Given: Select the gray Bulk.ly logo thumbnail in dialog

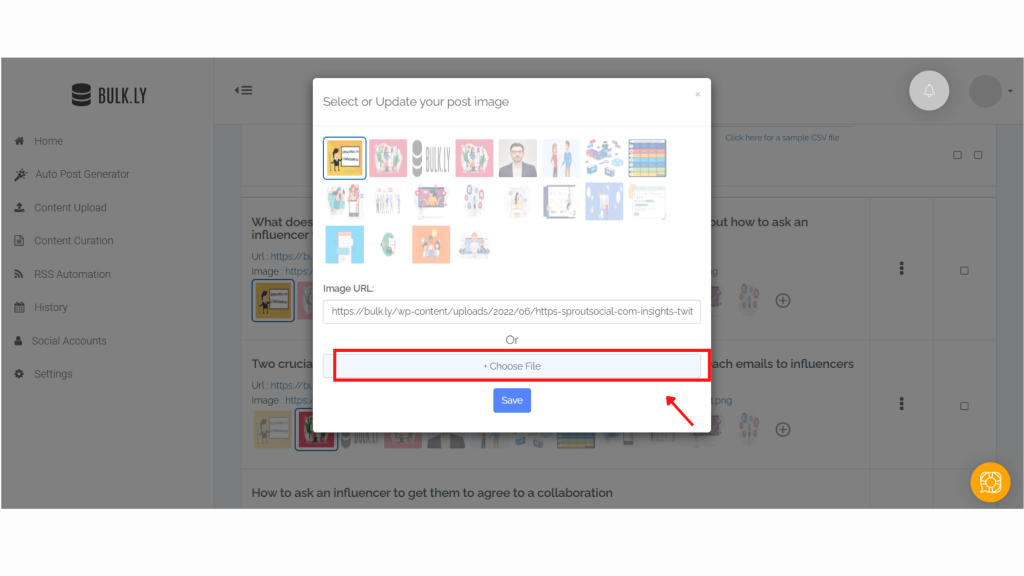Looking at the screenshot, I should pos(431,158).
